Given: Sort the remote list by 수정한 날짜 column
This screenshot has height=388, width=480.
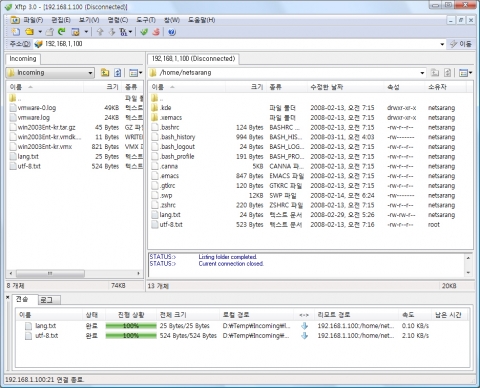Looking at the screenshot, I should [345, 87].
